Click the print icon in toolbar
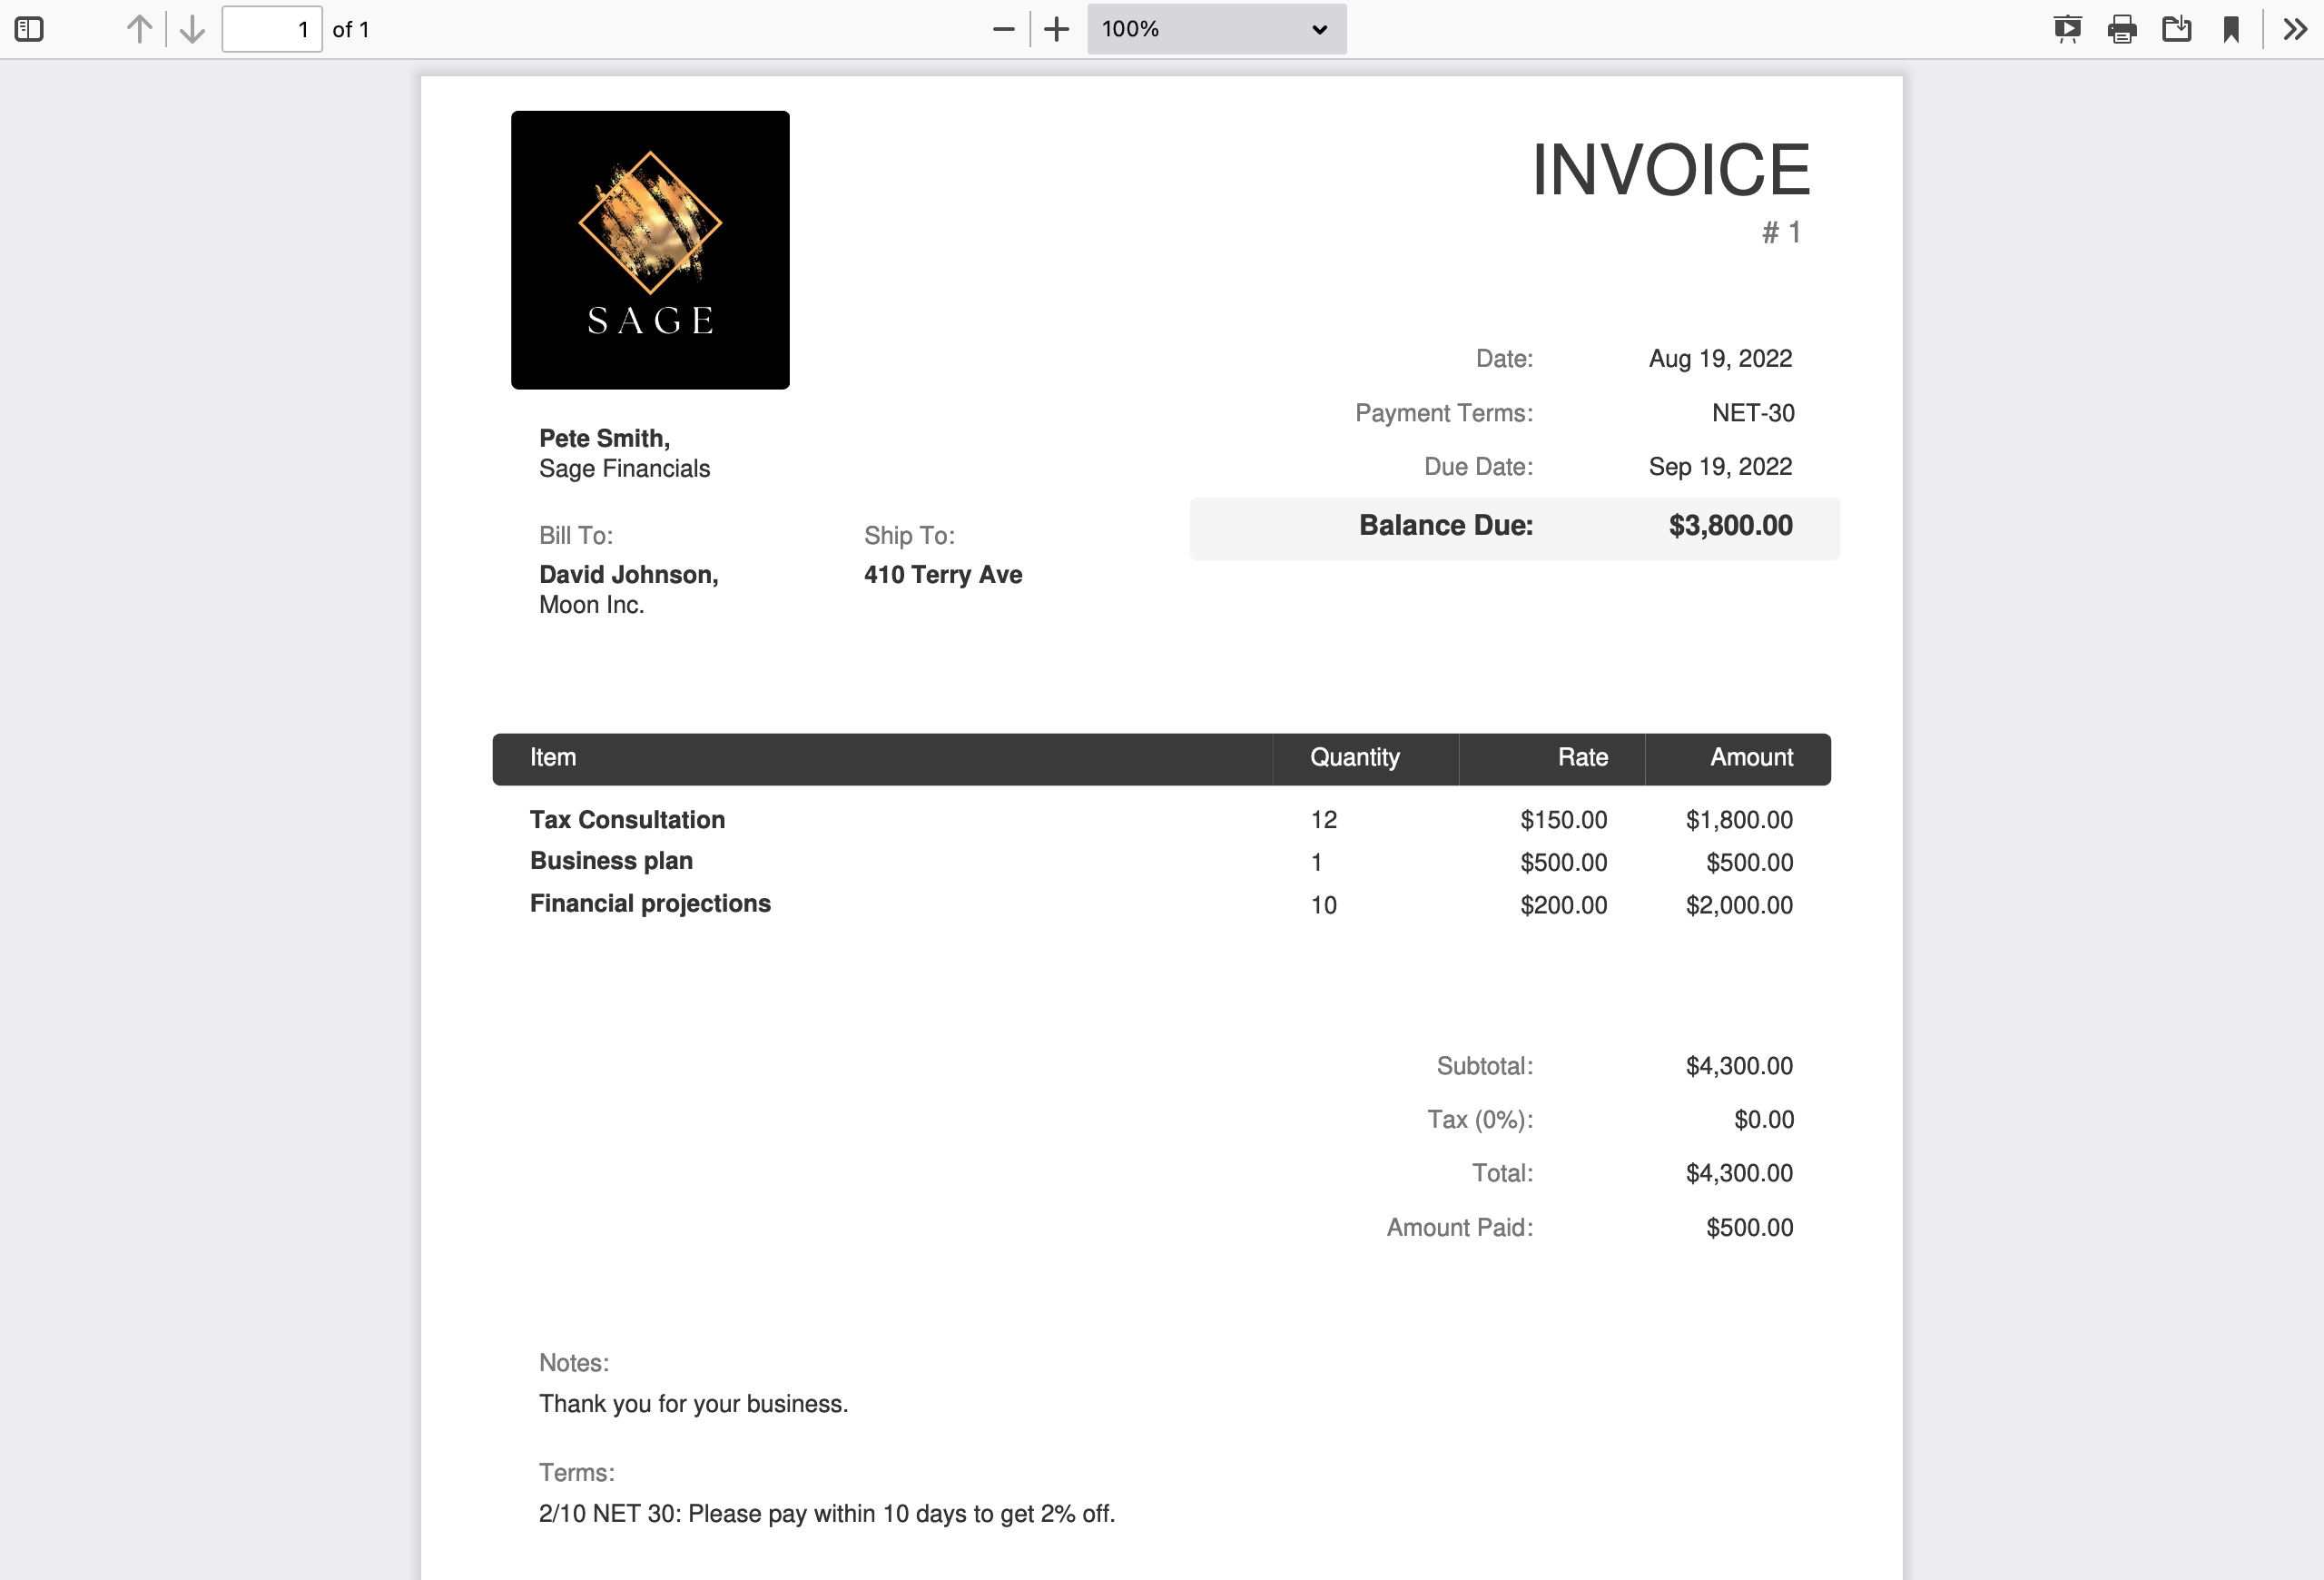 coord(2122,28)
